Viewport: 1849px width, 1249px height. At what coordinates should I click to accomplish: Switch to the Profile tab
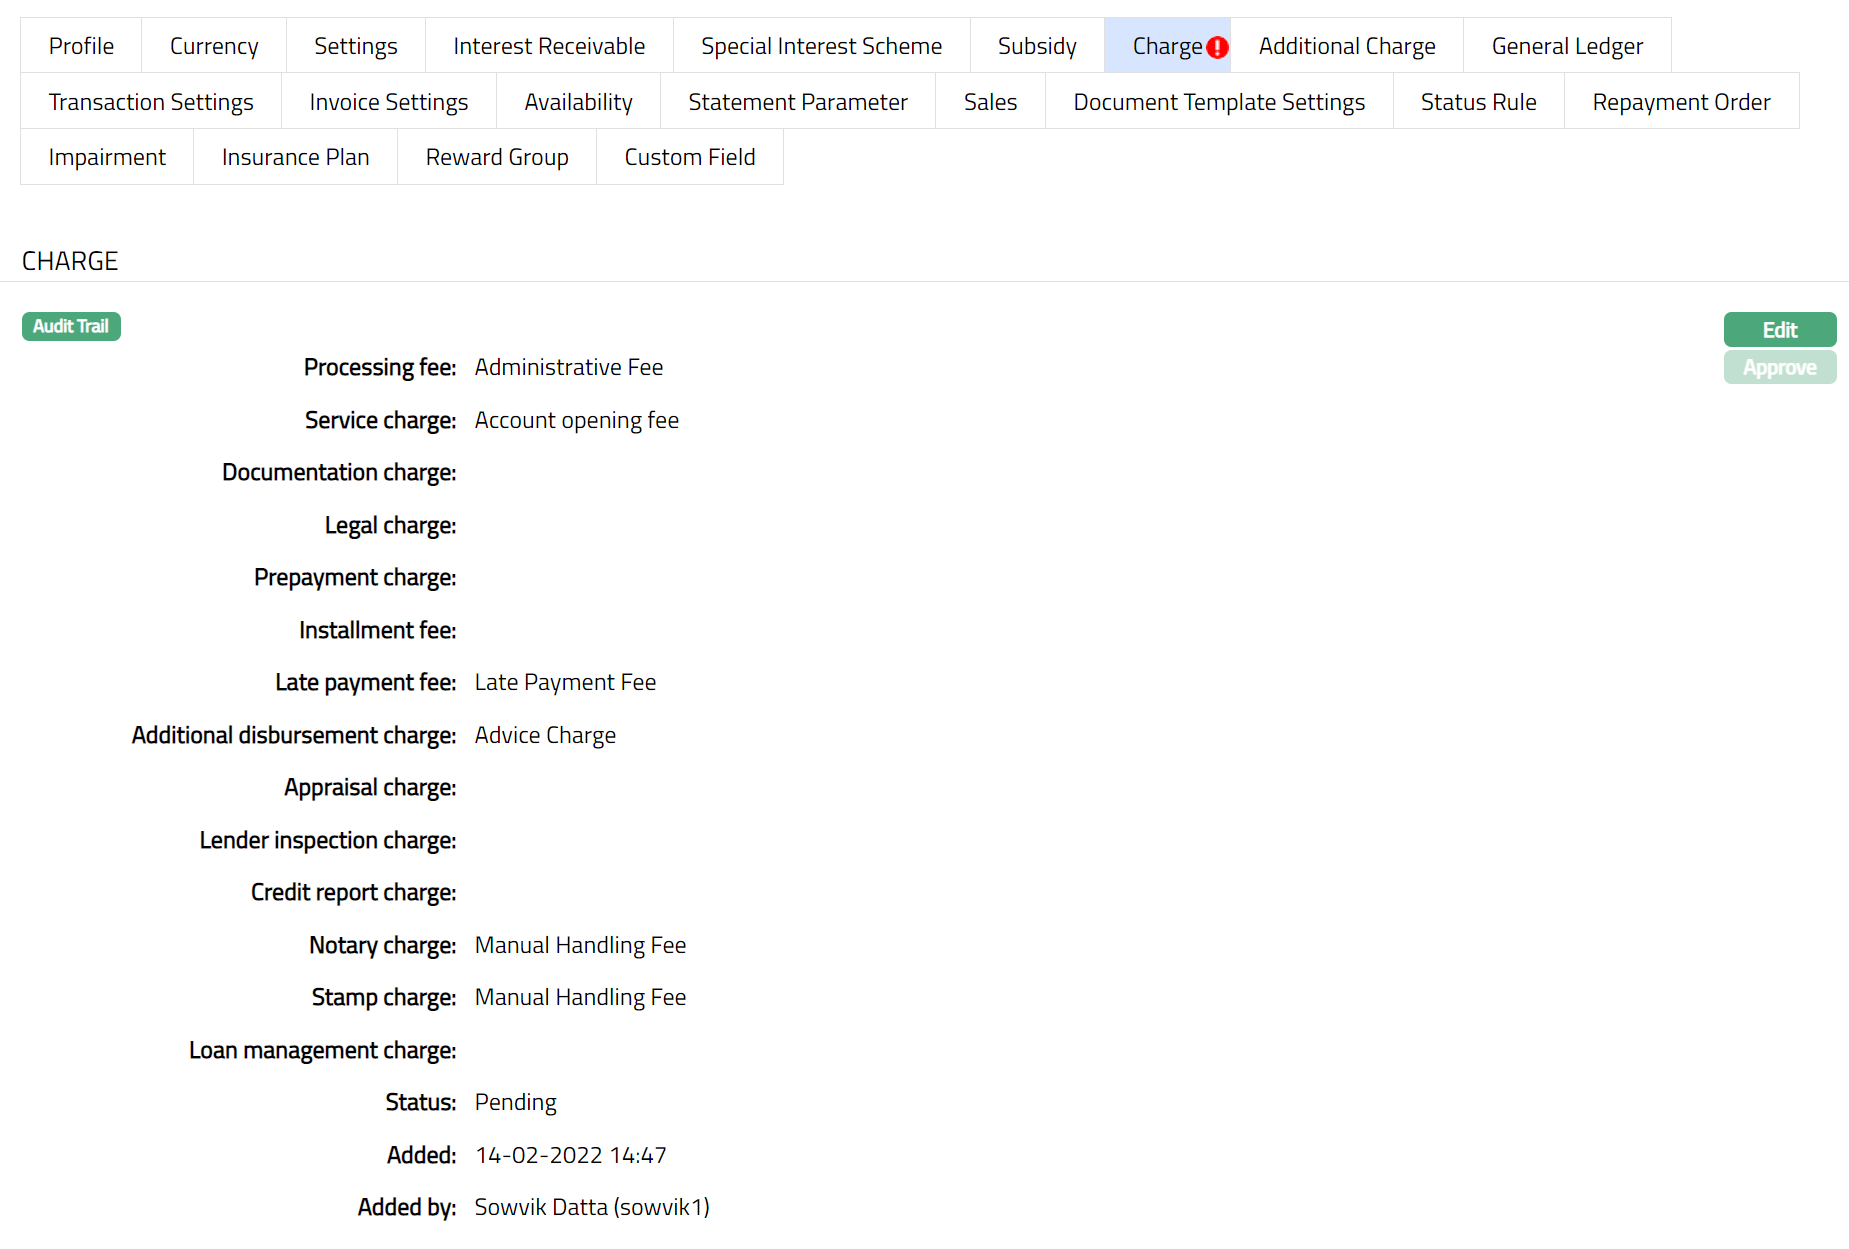coord(81,46)
